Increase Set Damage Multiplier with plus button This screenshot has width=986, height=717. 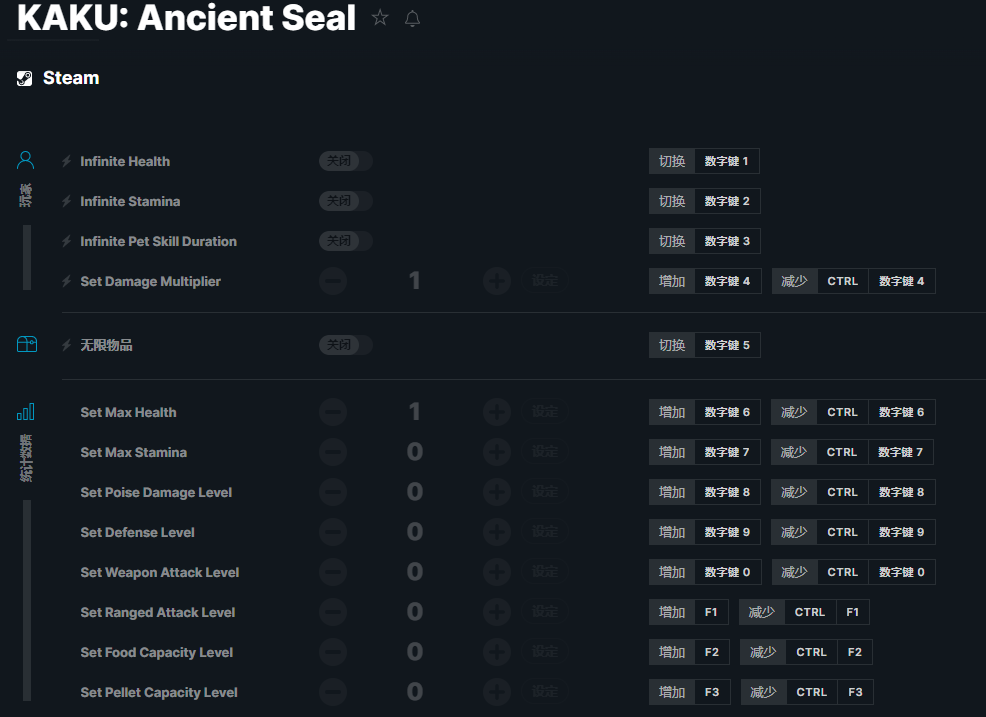[x=497, y=281]
